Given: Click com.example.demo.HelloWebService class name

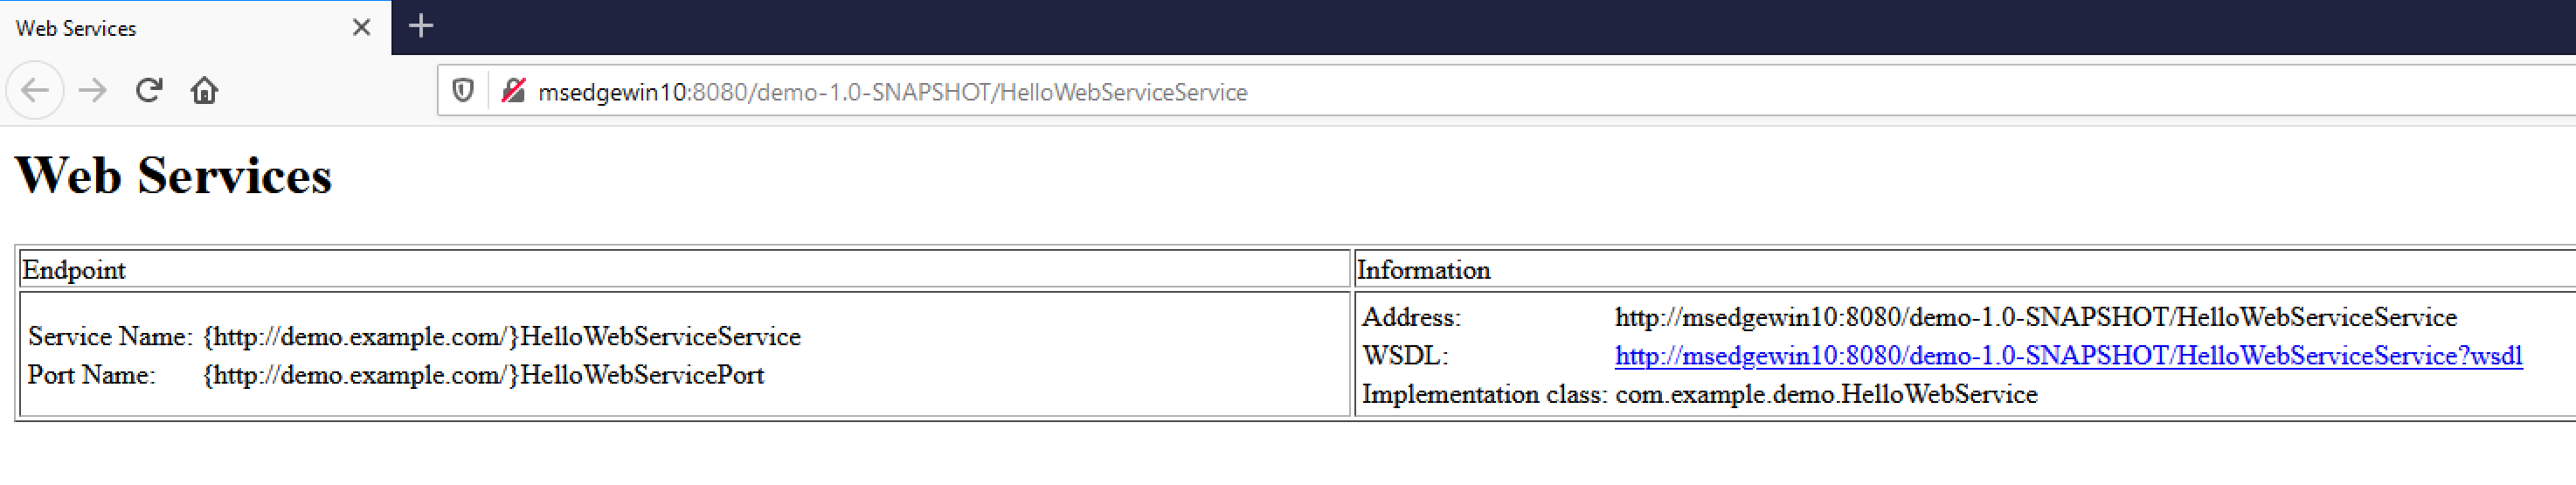Looking at the screenshot, I should pos(1826,395).
